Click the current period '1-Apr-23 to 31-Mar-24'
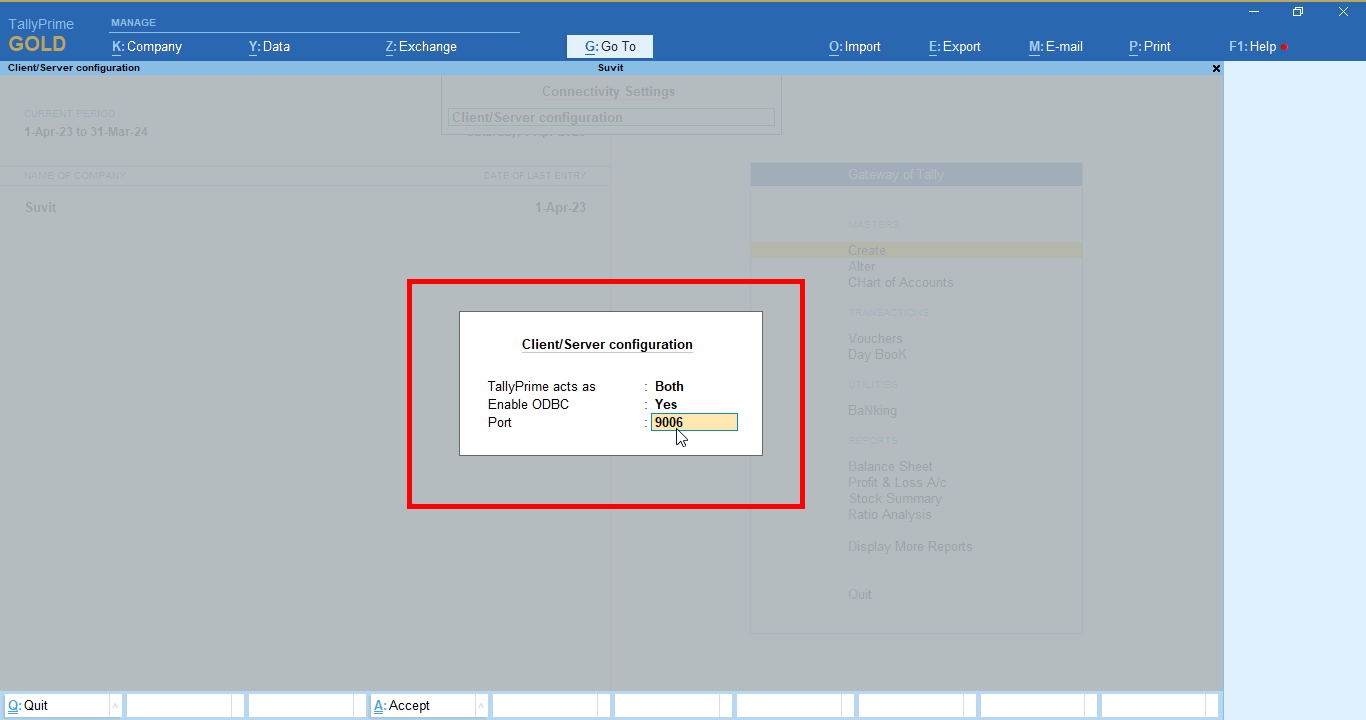 (x=86, y=131)
